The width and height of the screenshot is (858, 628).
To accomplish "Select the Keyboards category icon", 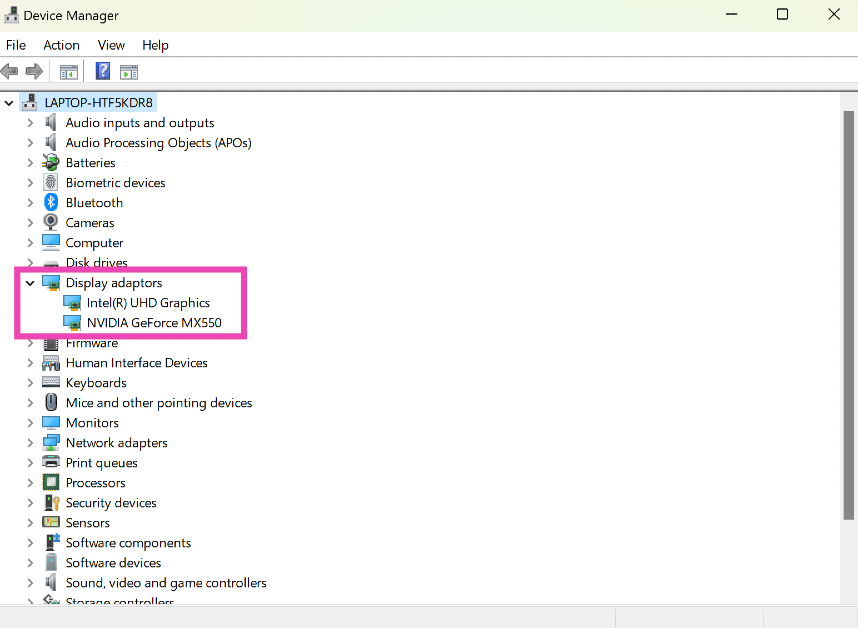I will 51,383.
